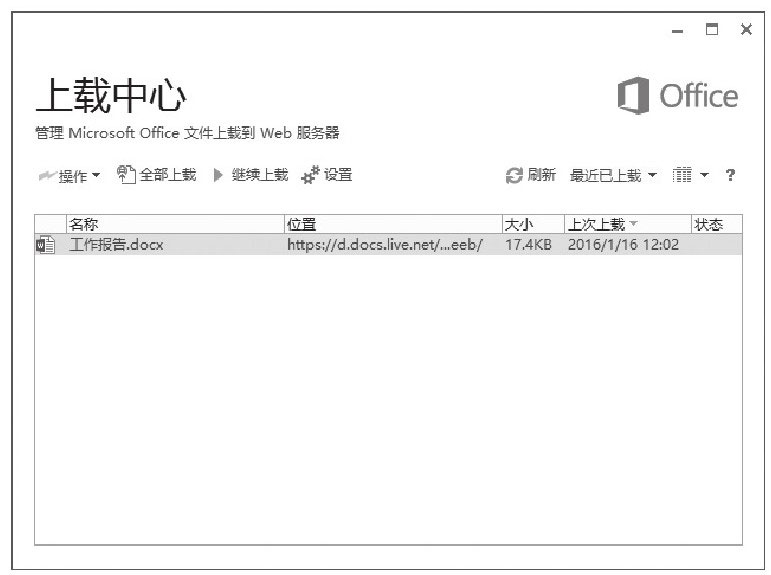Open the 操作 actions dropdown
771x575 pixels.
point(69,175)
